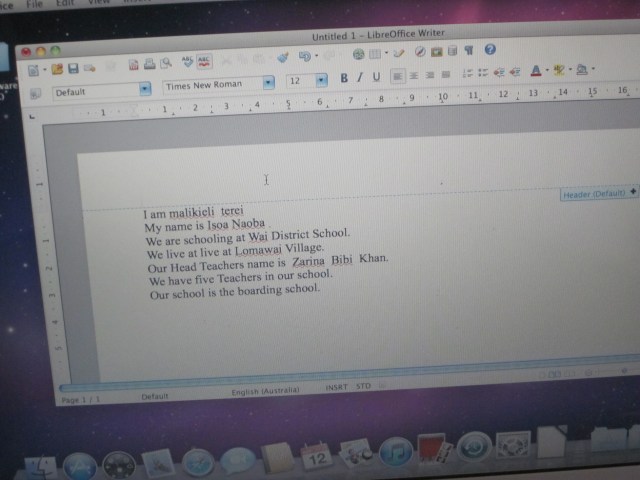Screen dimensions: 640x480
Task: Open the Edit menu
Action: tap(68, 5)
